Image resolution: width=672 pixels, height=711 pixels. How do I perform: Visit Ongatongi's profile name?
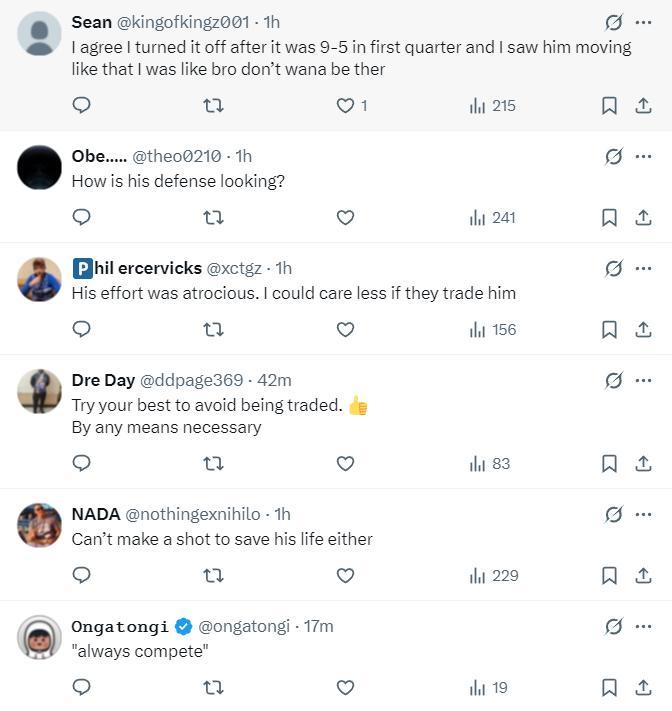coord(120,626)
